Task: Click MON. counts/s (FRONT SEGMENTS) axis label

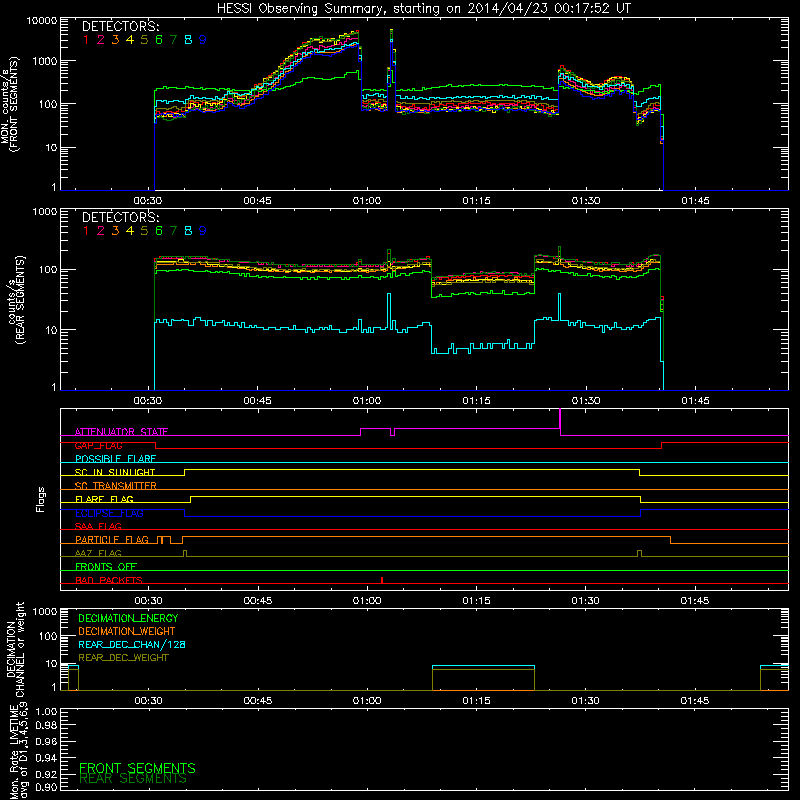Action: pos(10,105)
